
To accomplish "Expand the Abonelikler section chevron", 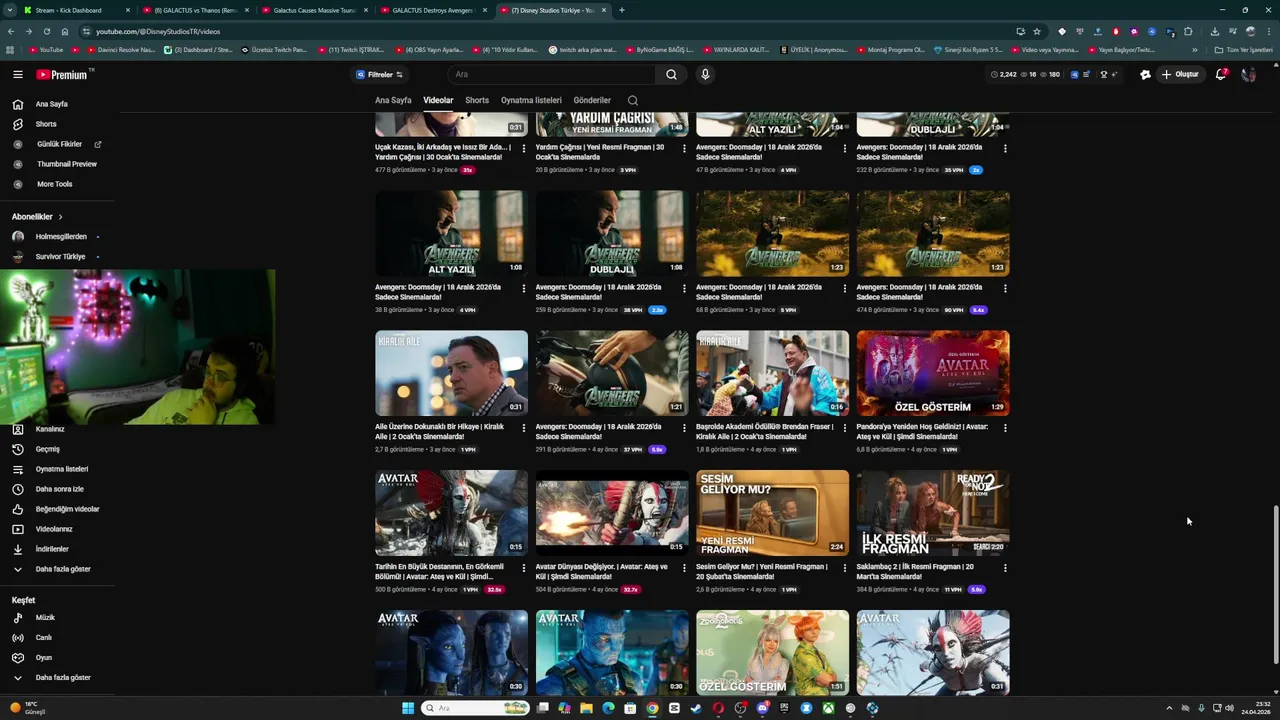I will pyautogui.click(x=60, y=216).
